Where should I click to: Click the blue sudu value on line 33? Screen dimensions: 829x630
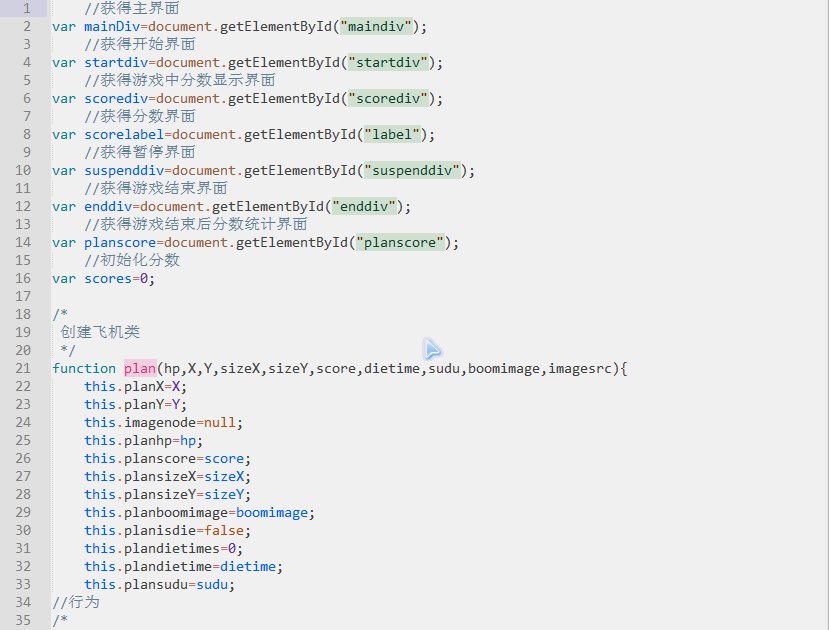212,585
